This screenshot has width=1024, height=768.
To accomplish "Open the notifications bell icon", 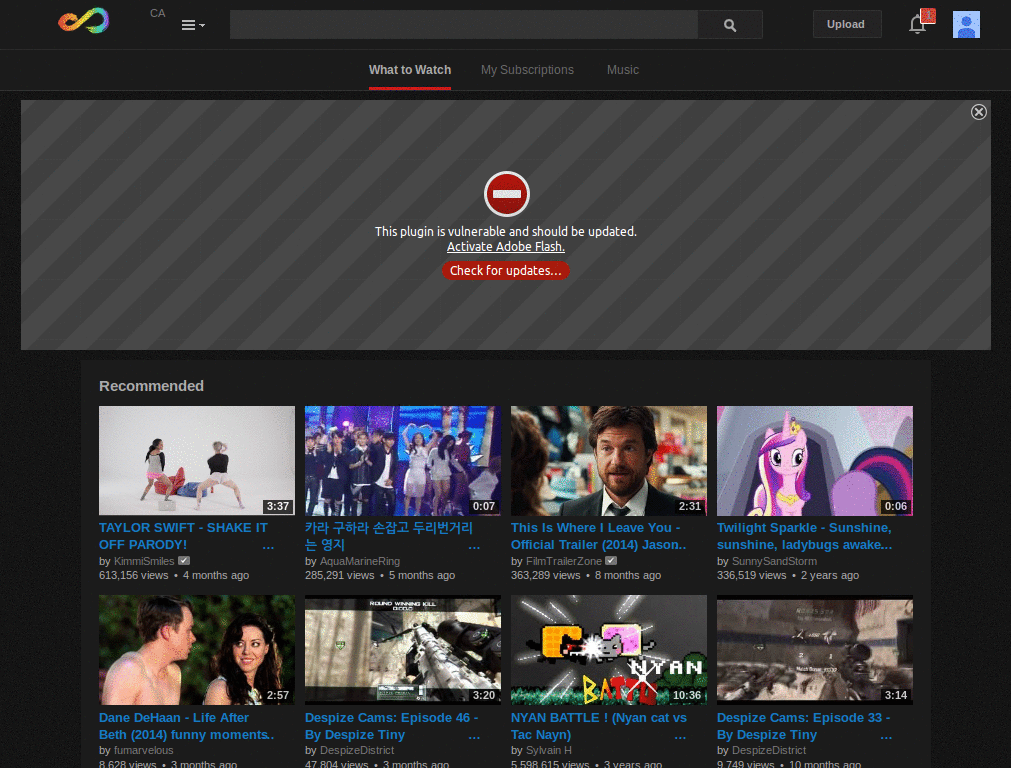I will click(918, 24).
